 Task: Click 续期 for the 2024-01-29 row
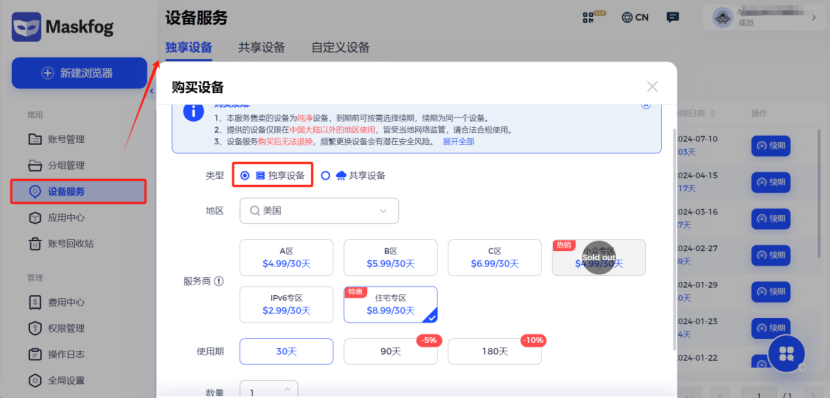pos(771,292)
